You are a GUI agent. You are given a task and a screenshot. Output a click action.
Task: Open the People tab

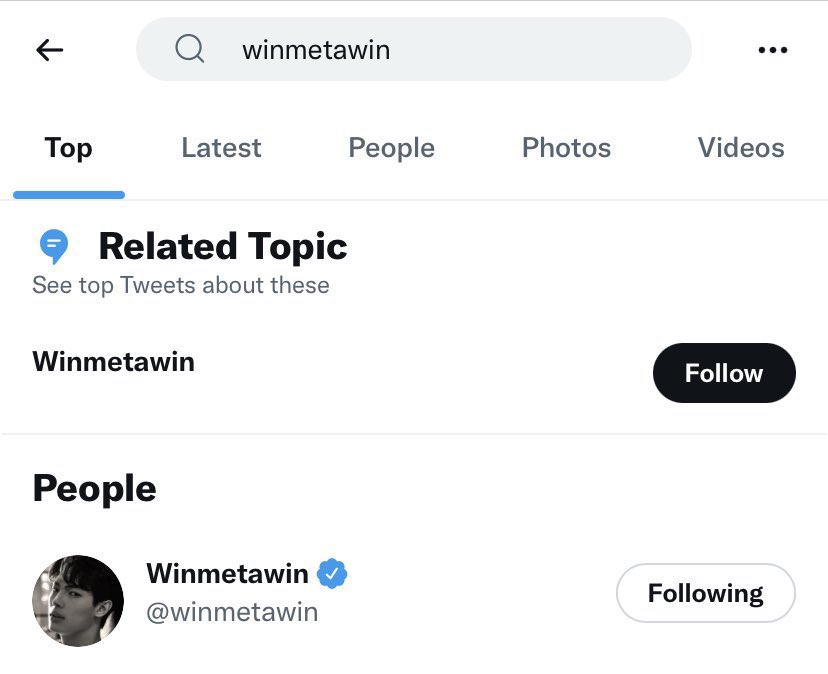click(391, 148)
